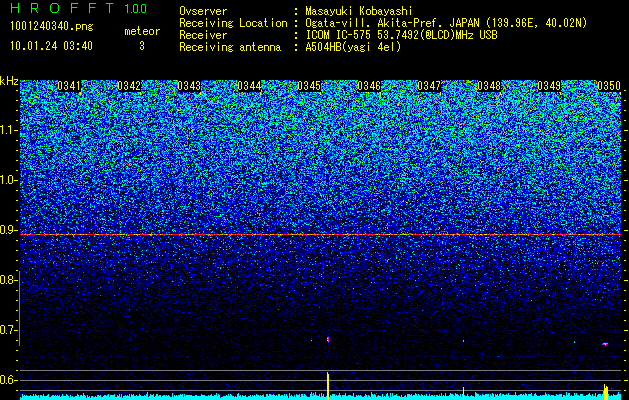This screenshot has height=400, width=629.
Task: Click the 0344 time marker label
Action: point(249,86)
